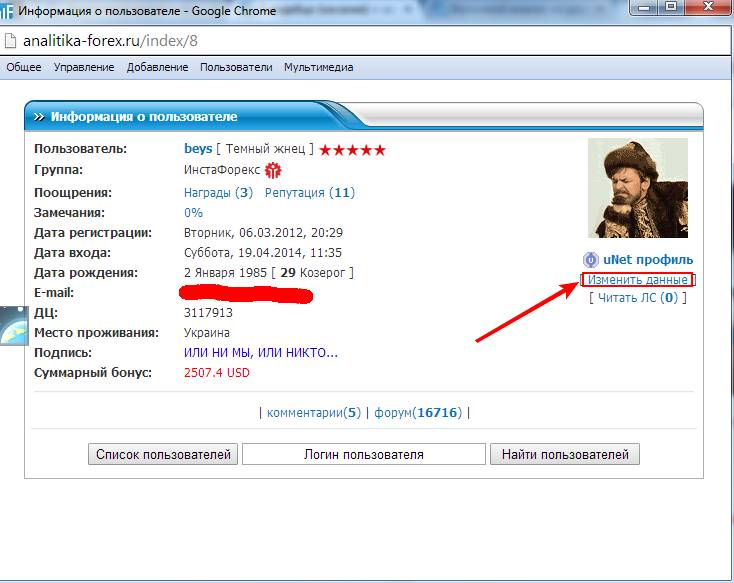Open the Добавление menu

tap(157, 68)
